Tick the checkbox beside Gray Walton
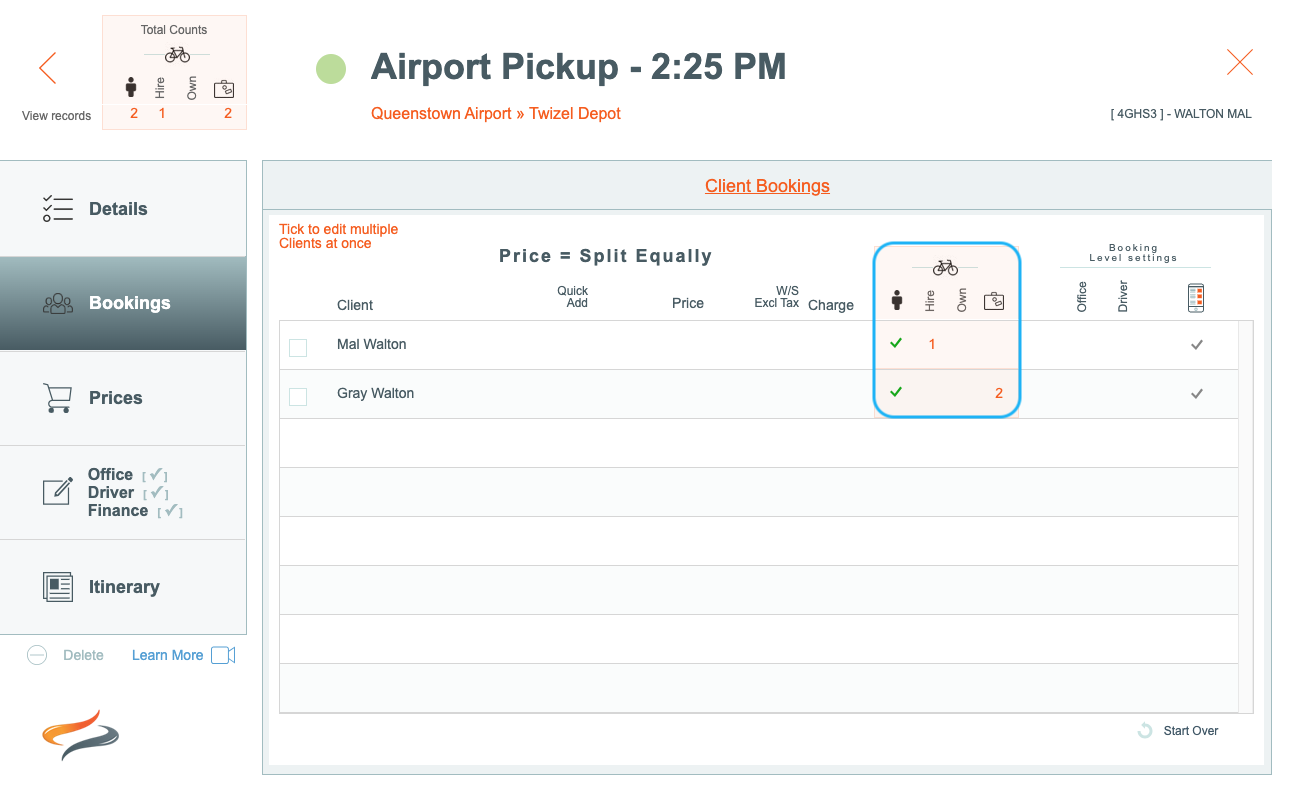The image size is (1292, 791). [x=298, y=396]
